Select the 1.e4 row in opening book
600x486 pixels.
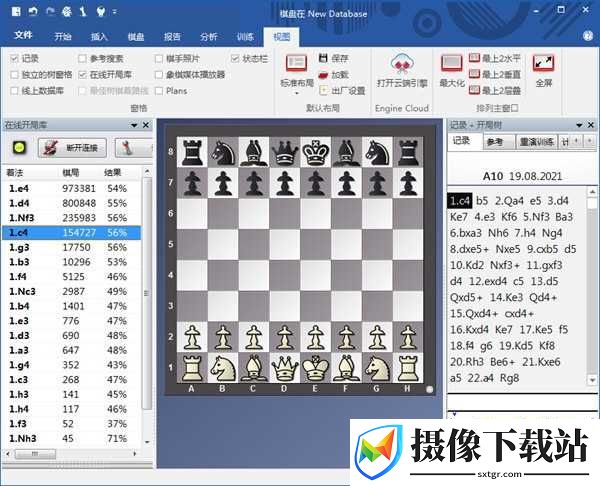click(x=71, y=188)
